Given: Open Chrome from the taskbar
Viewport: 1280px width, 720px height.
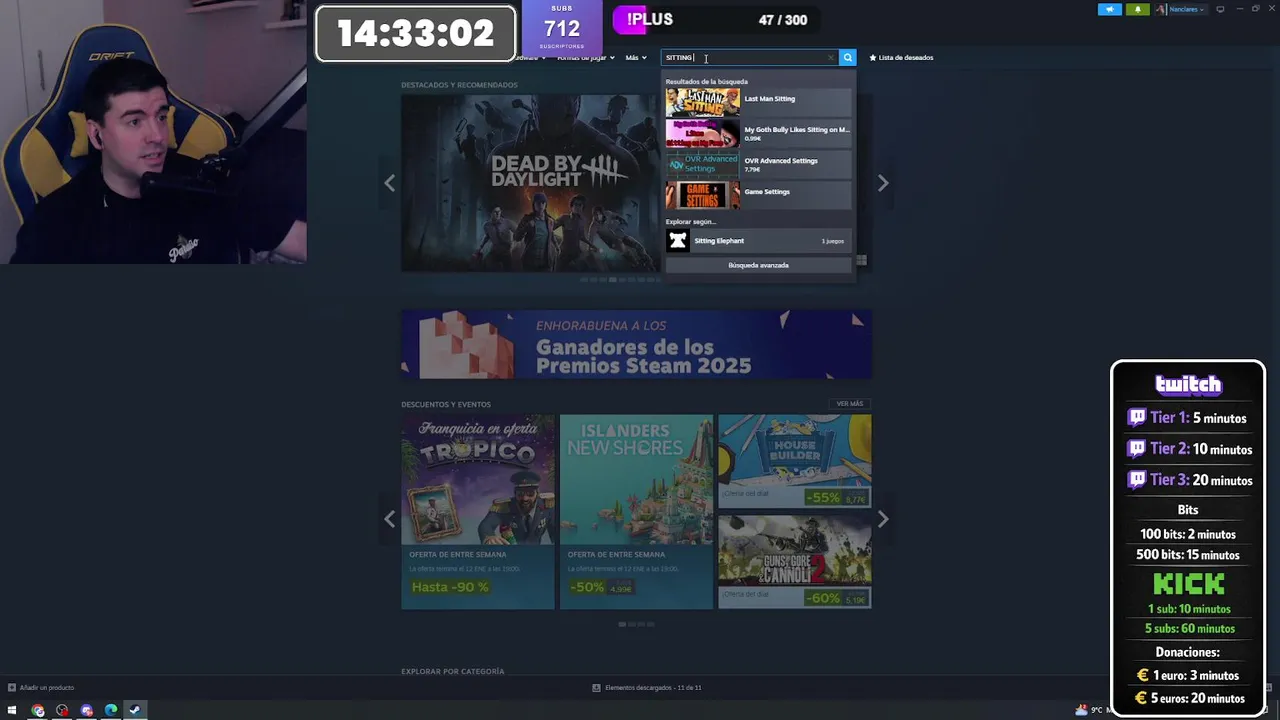Looking at the screenshot, I should click(x=38, y=710).
